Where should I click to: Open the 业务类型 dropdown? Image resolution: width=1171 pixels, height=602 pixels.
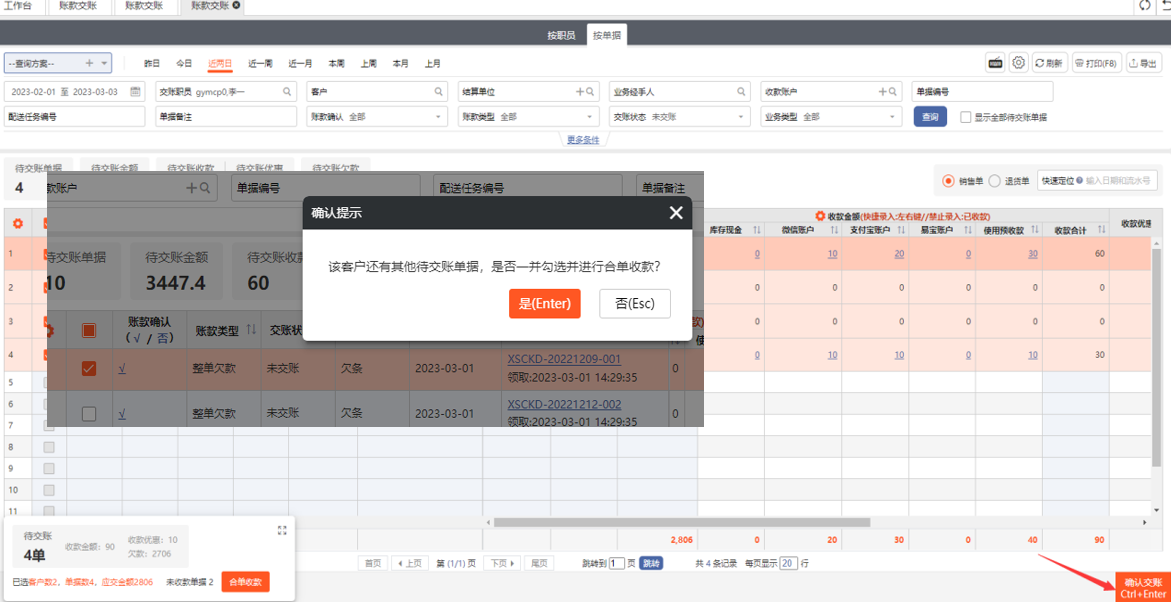[x=830, y=116]
